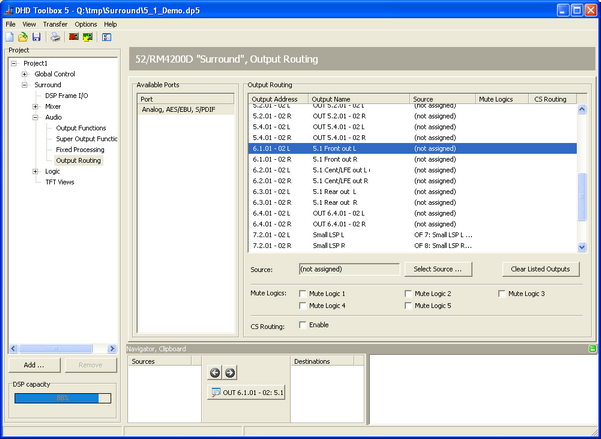Screen dimensions: 601x439
Task: Expand the Mixer tree node
Action: point(36,106)
